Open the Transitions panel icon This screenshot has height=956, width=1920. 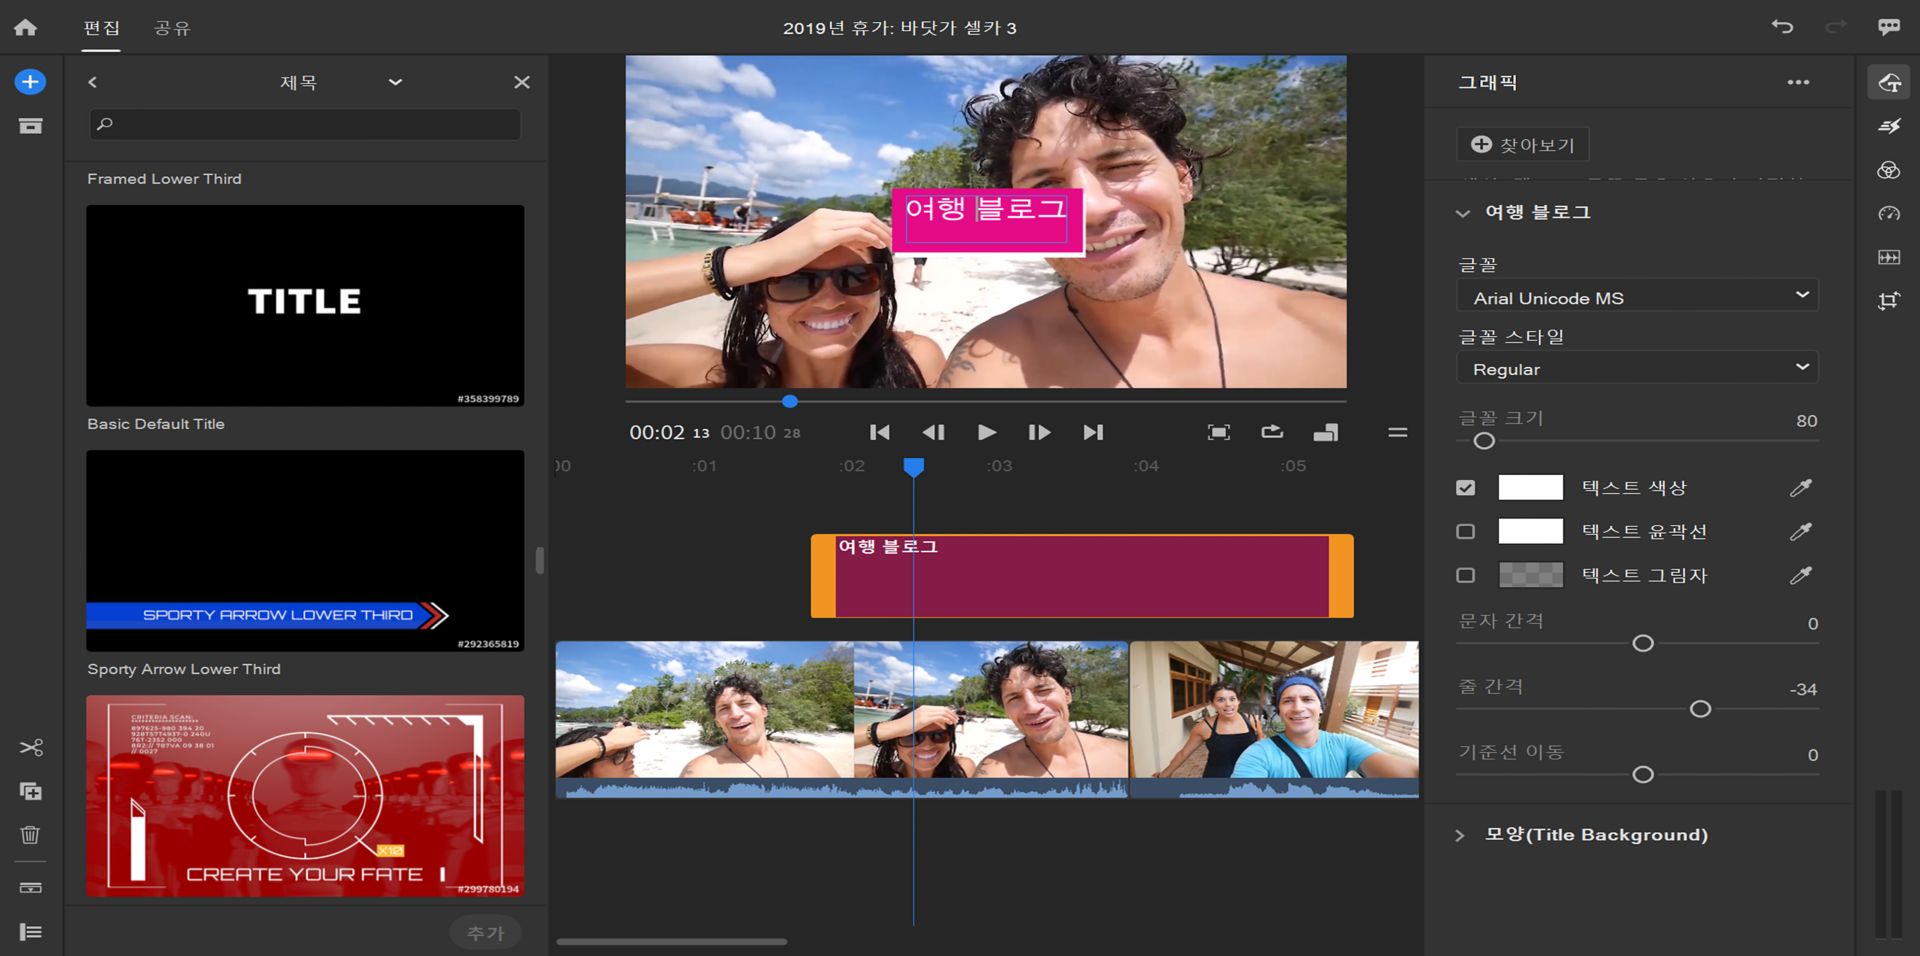click(x=1889, y=126)
